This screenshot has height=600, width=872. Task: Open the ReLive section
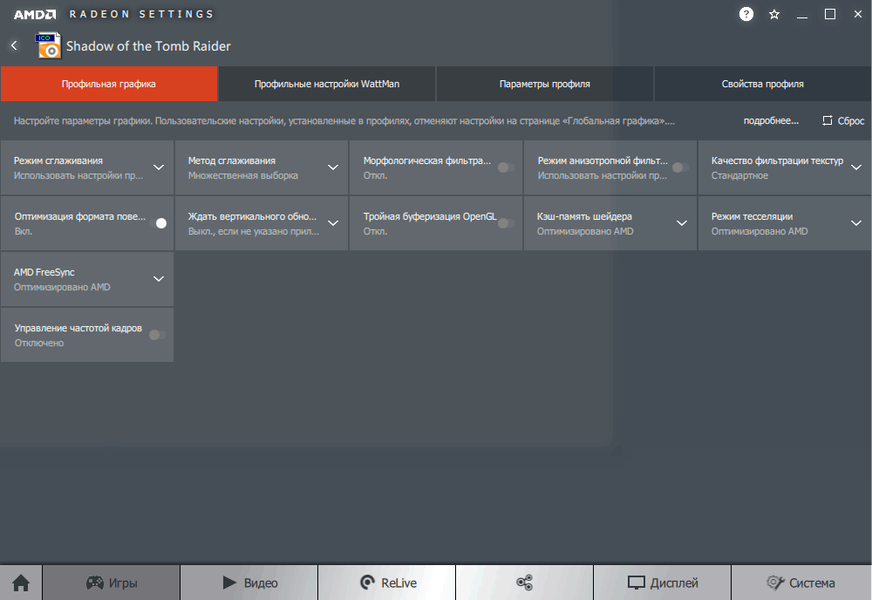(387, 583)
